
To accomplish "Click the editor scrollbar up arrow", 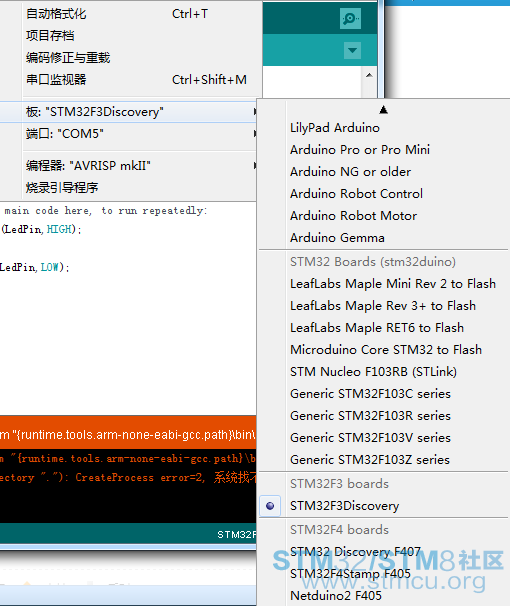I will pos(369,75).
